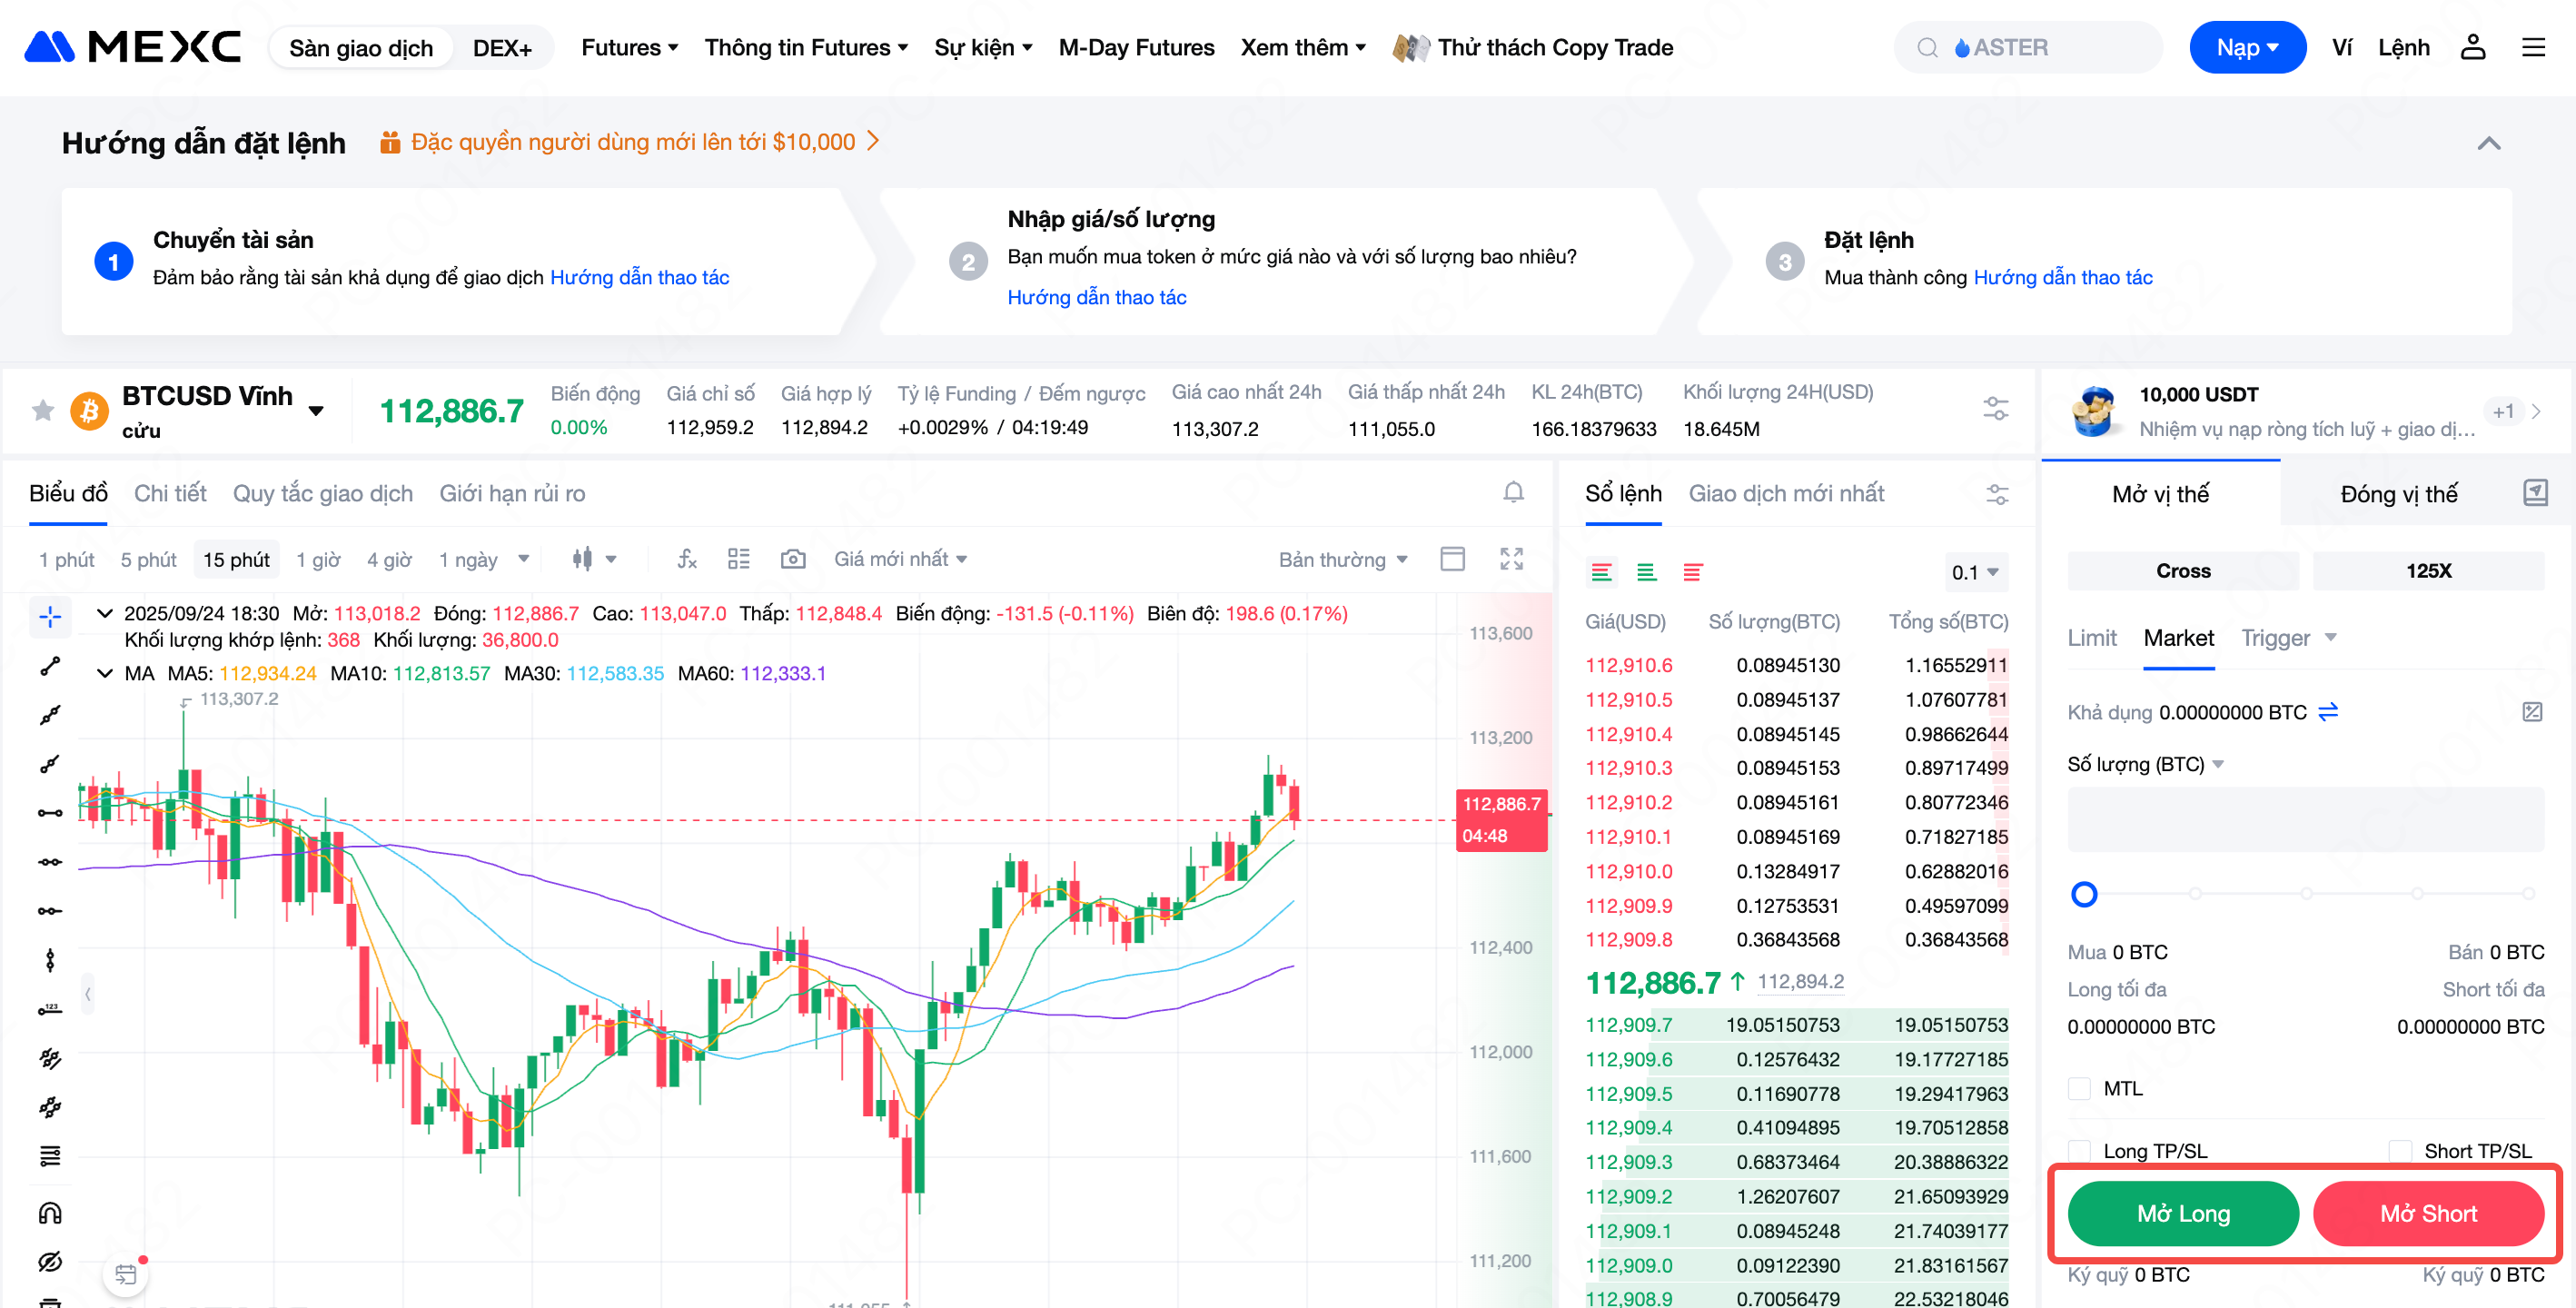Switch to Giao dịch mới nhất tab
2576x1308 pixels.
pyautogui.click(x=1786, y=493)
